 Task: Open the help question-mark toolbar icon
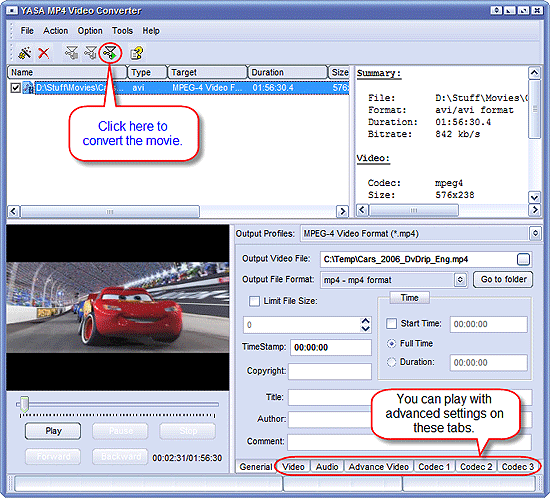pos(136,53)
